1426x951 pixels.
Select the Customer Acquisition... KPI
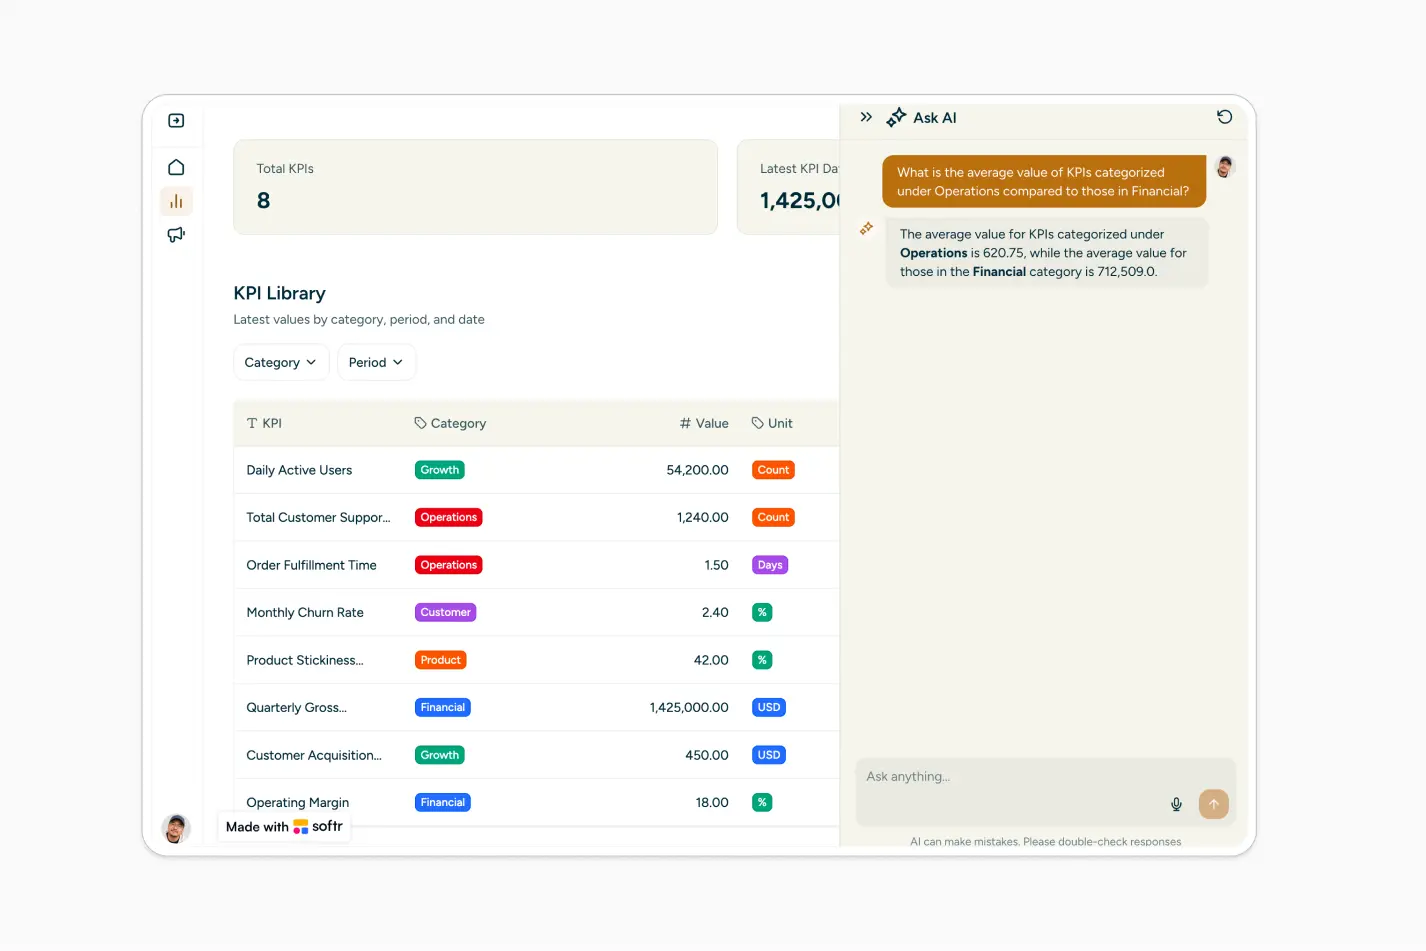[x=314, y=755]
